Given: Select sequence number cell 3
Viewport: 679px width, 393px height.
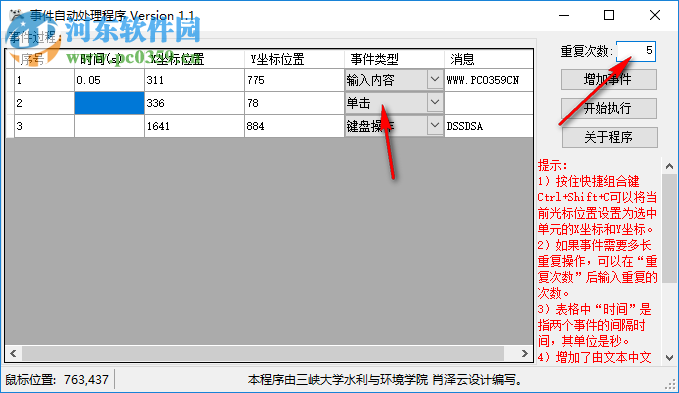Looking at the screenshot, I should tap(44, 126).
